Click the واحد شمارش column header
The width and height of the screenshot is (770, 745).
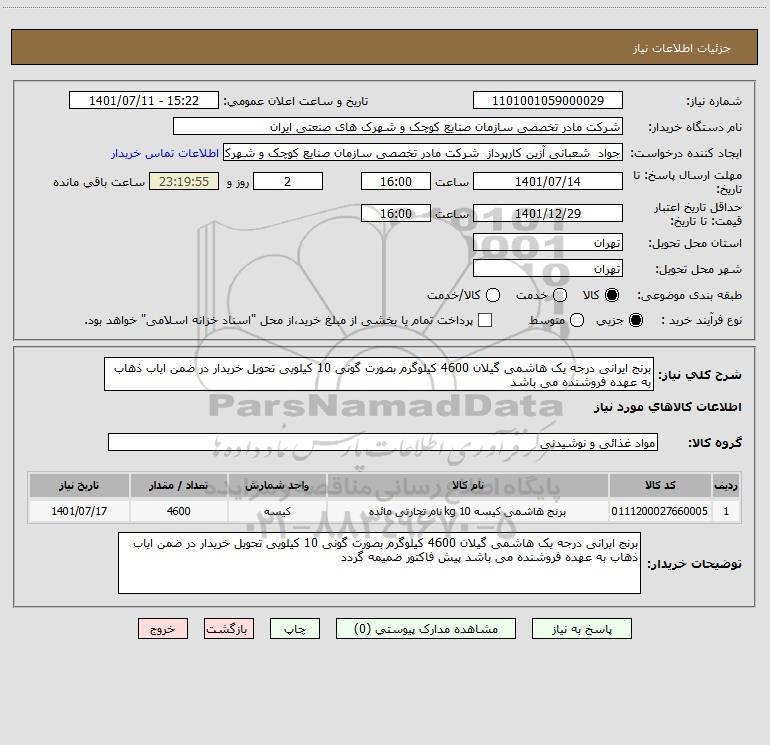click(277, 485)
